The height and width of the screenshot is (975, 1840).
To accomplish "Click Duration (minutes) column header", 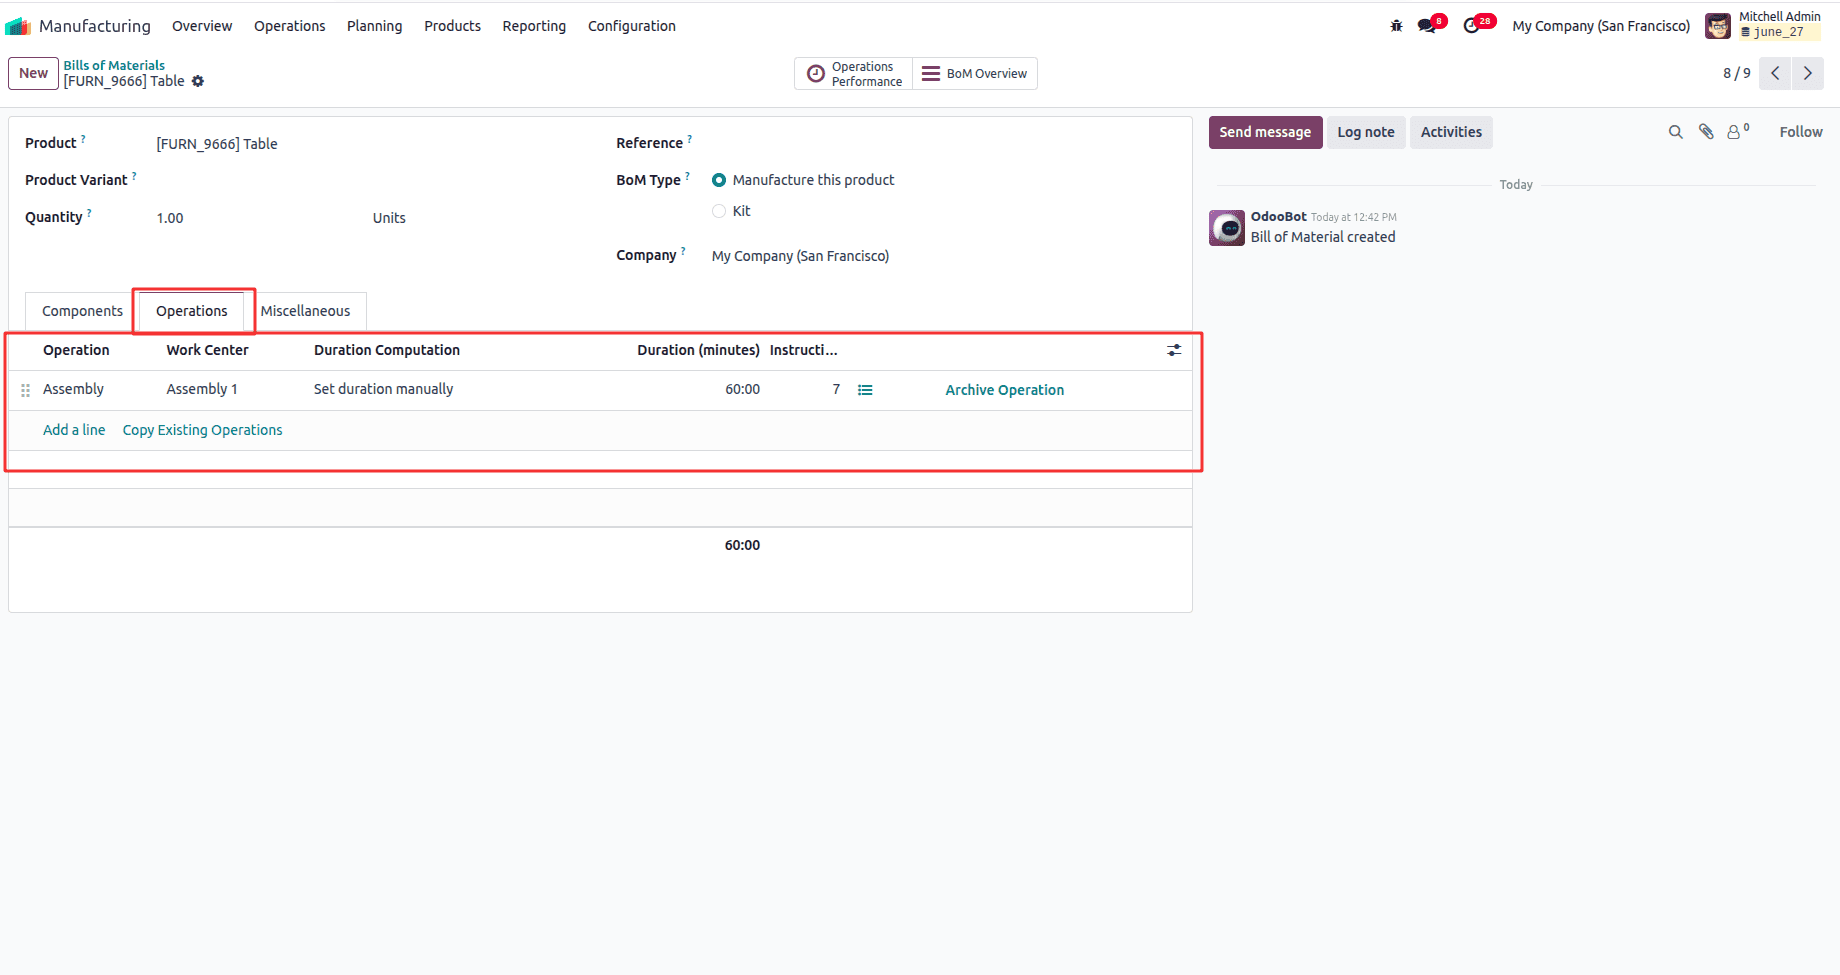I will (698, 350).
